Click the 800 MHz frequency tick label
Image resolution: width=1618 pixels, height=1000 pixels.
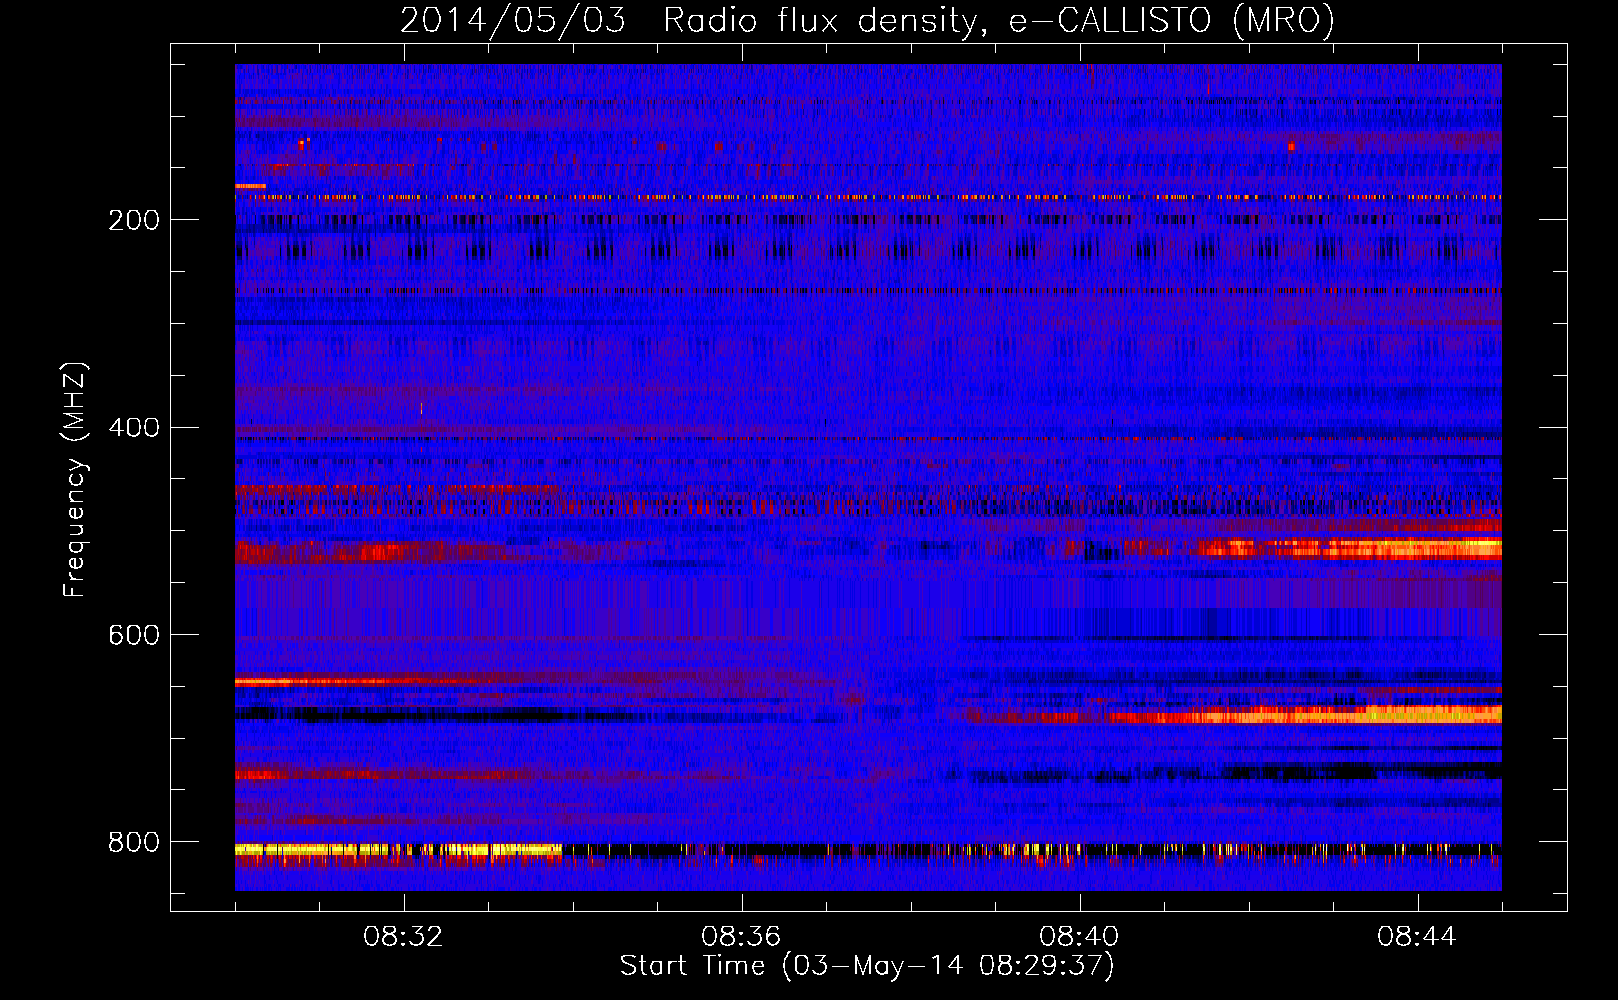click(134, 843)
